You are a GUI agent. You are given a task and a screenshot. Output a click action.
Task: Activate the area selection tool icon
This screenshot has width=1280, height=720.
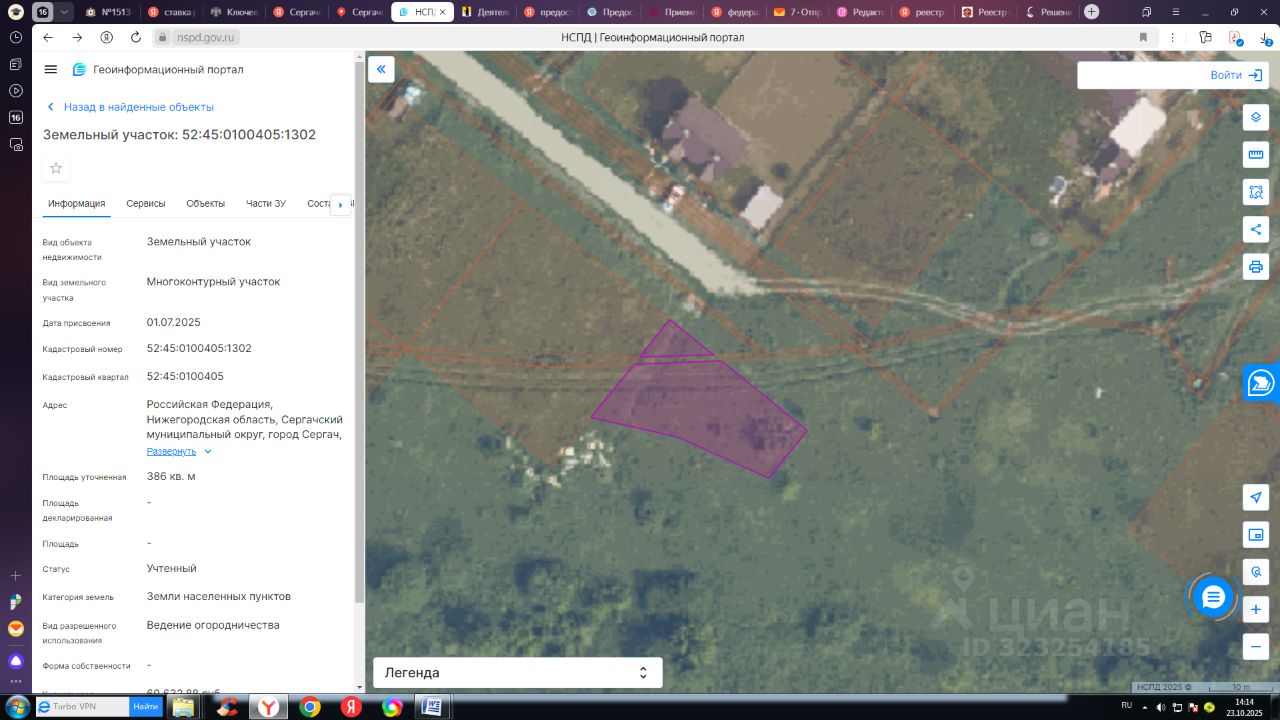[1256, 191]
